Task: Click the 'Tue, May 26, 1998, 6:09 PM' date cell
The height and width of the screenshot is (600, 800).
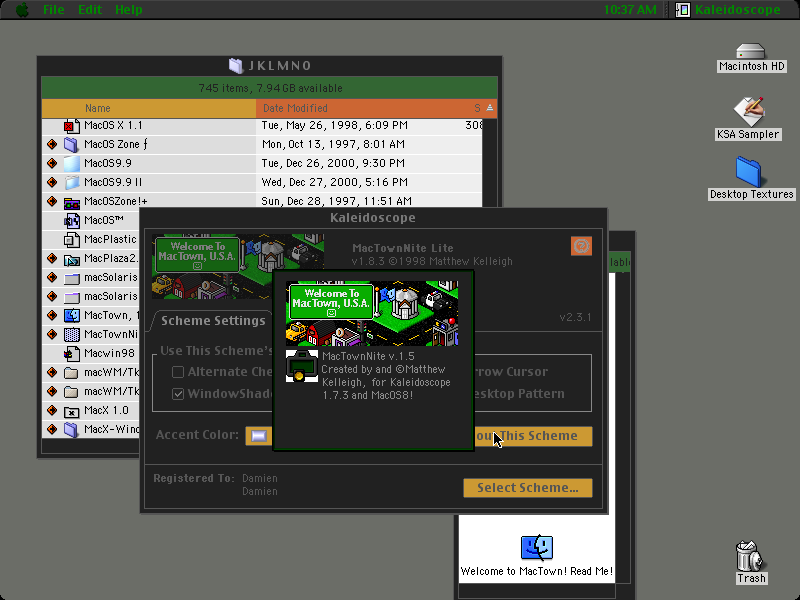Action: [334, 126]
